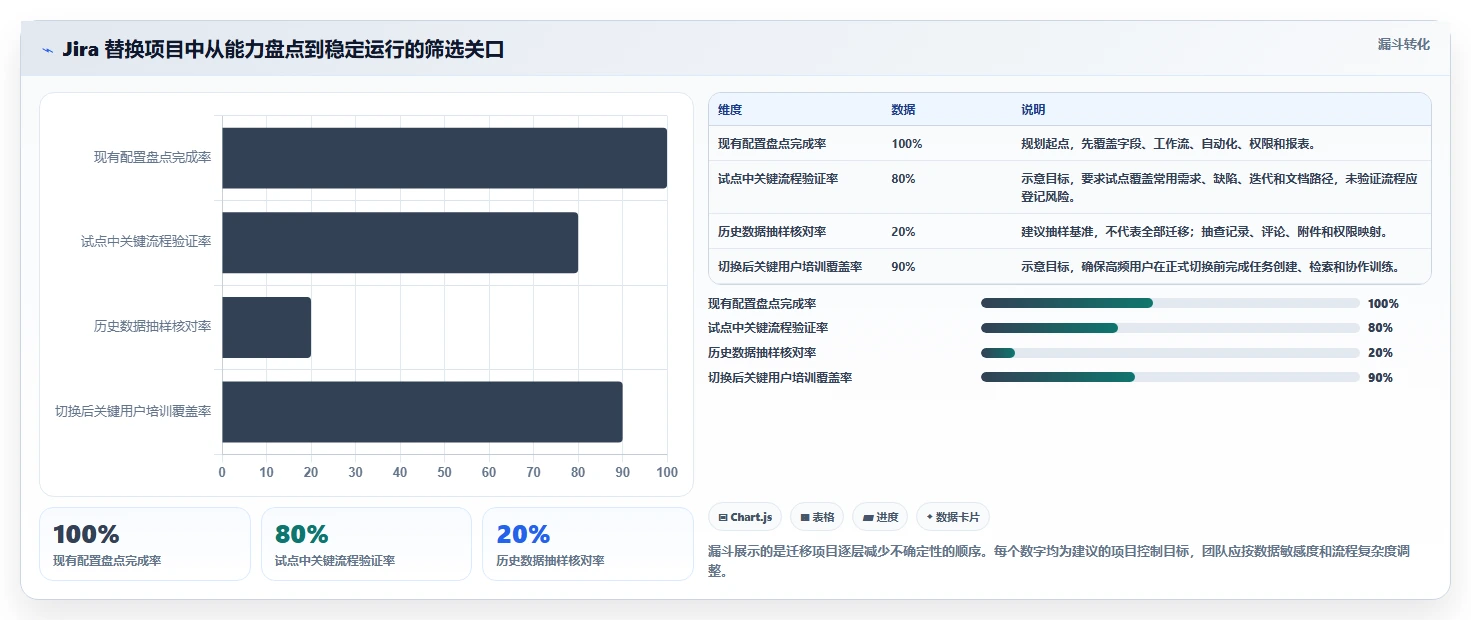Click the table row name 现有配置盘点完成率
The height and width of the screenshot is (620, 1471).
point(772,144)
